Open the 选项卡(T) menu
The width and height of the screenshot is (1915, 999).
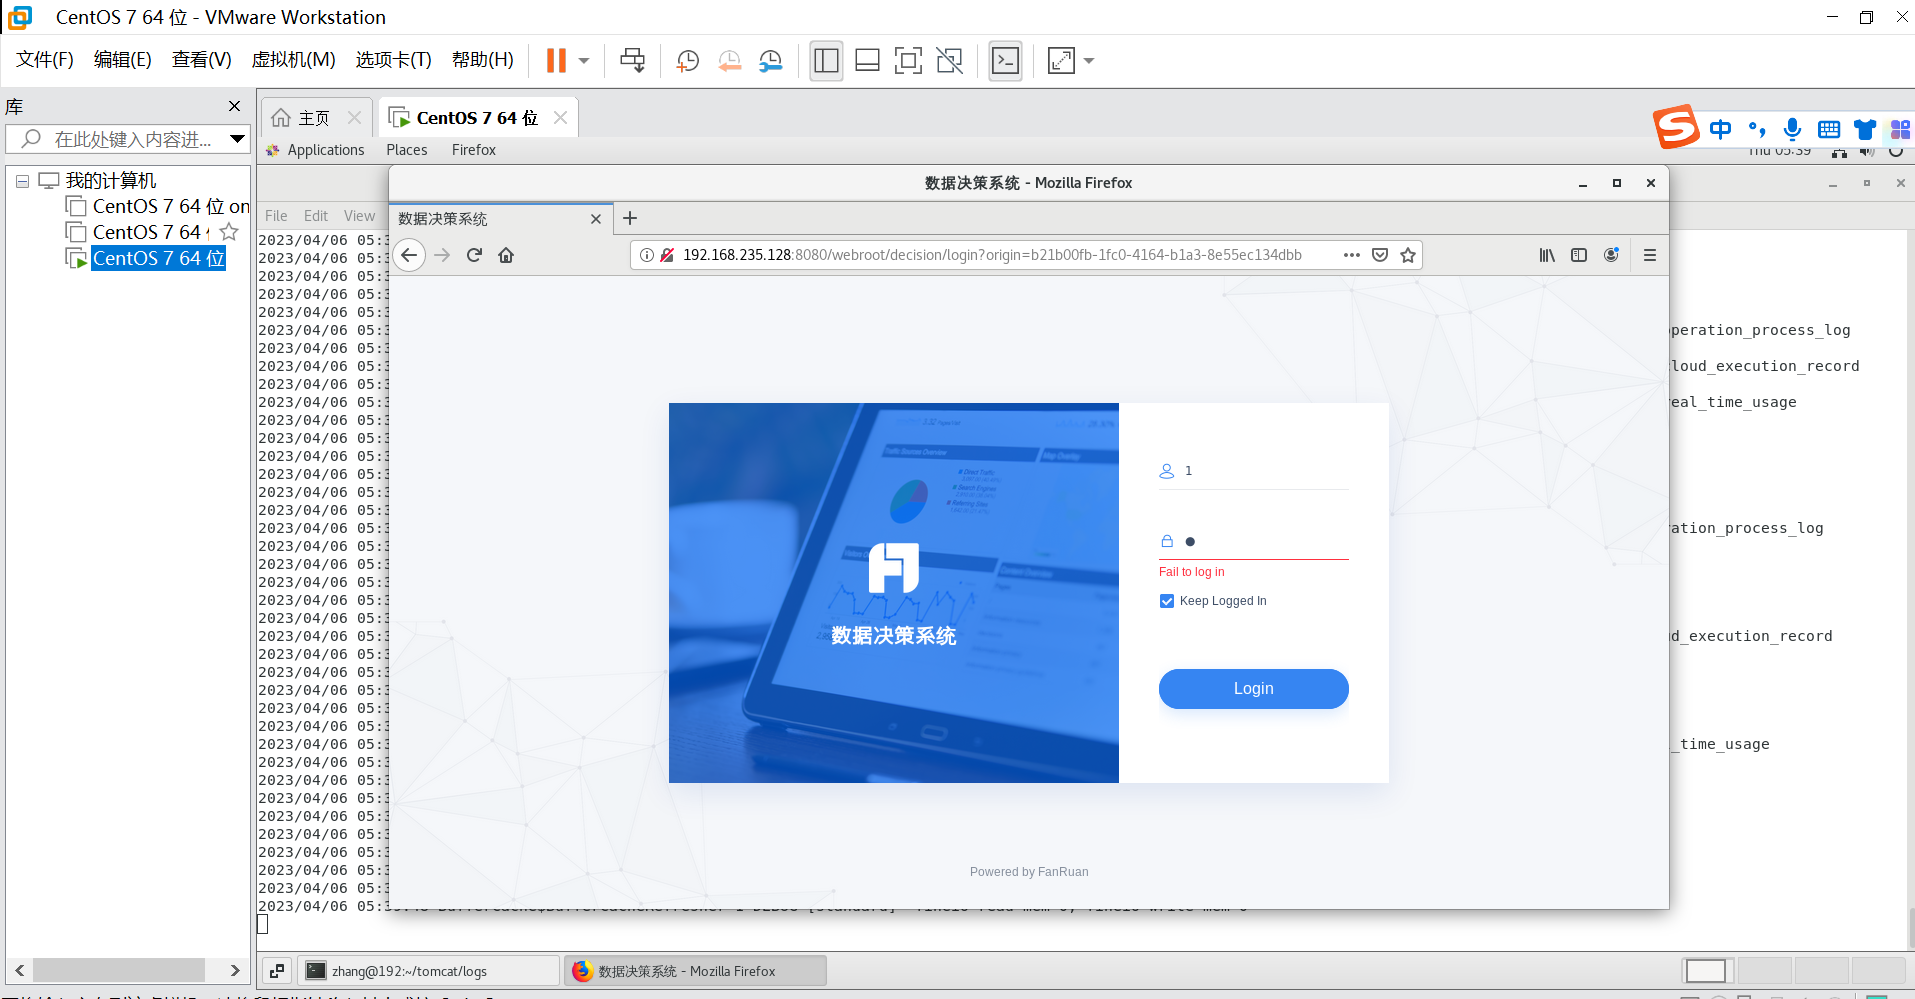coord(394,60)
